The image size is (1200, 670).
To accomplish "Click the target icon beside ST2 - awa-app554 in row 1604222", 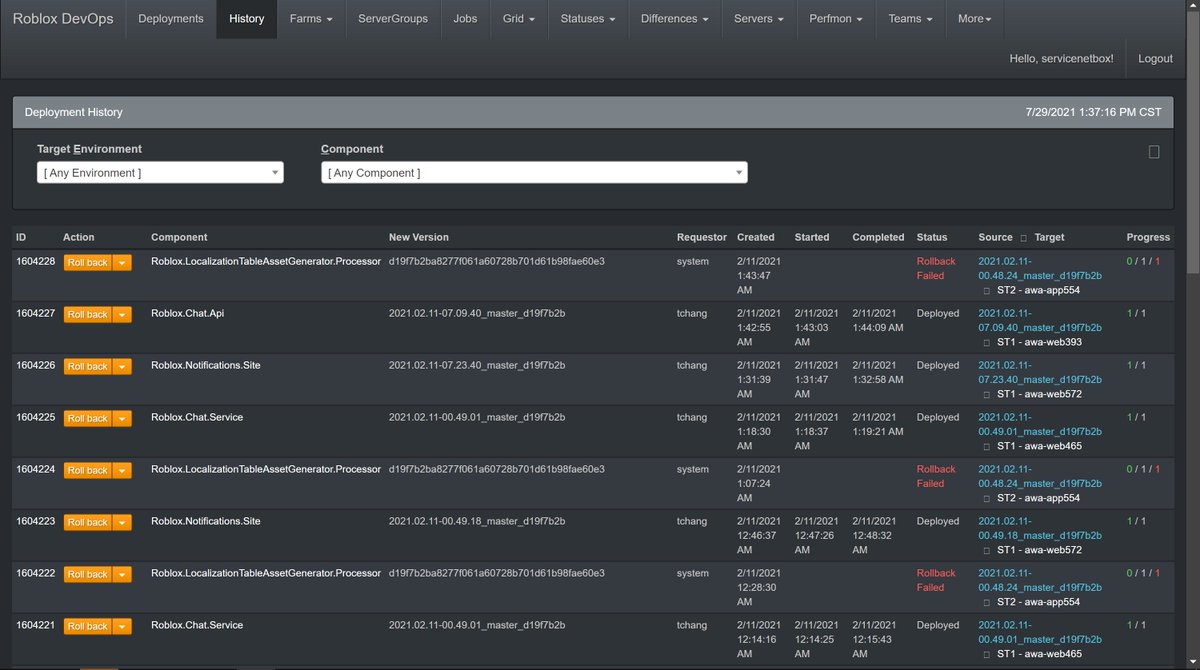I will pos(987,602).
